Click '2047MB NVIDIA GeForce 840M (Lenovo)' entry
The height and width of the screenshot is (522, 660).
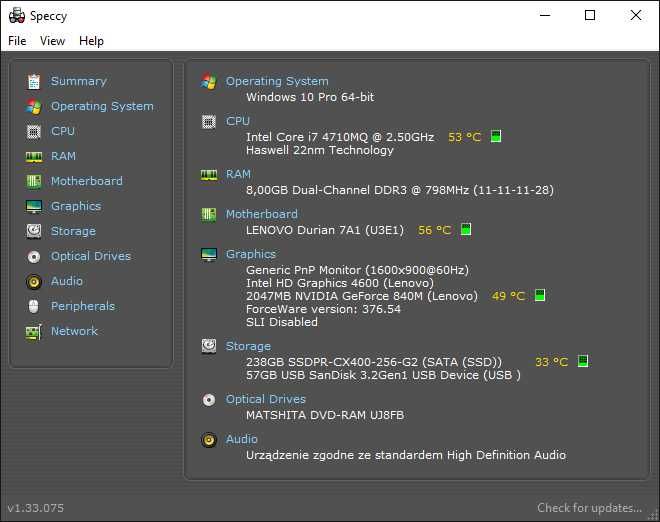pos(362,296)
